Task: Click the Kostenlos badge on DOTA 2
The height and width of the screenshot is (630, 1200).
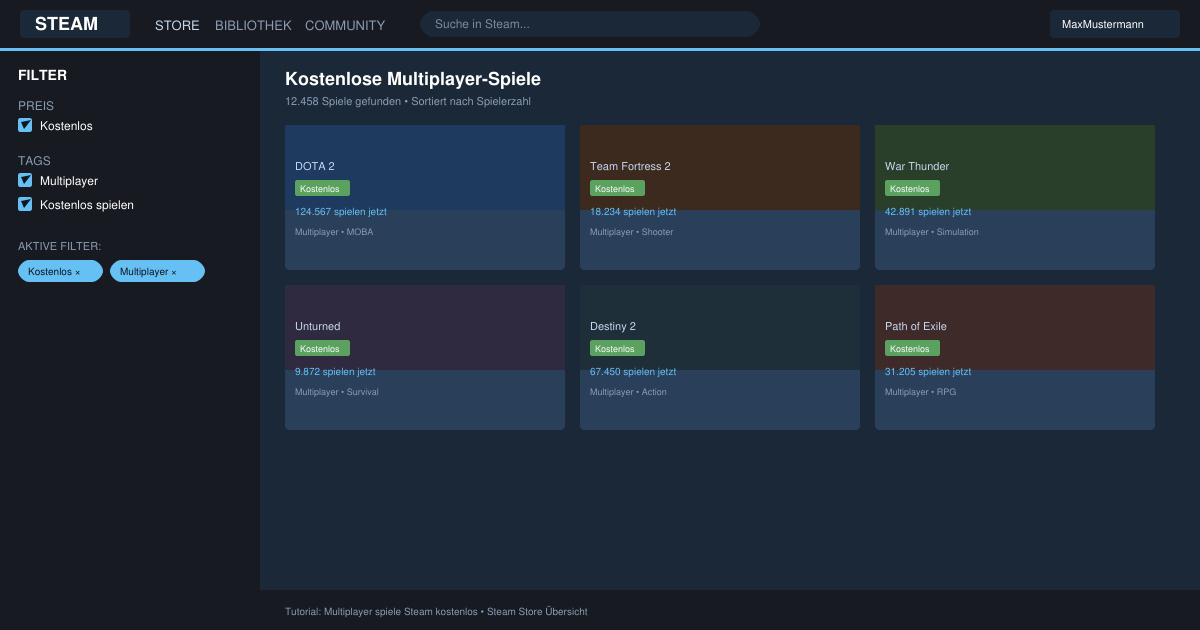Action: 322,188
